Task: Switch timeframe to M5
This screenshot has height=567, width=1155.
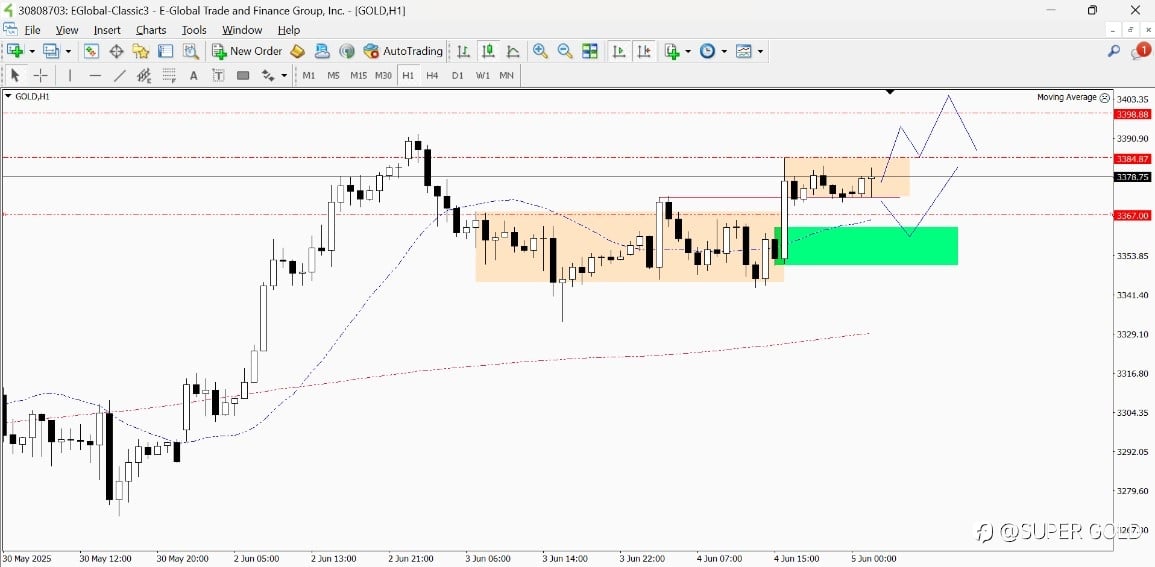Action: click(334, 75)
